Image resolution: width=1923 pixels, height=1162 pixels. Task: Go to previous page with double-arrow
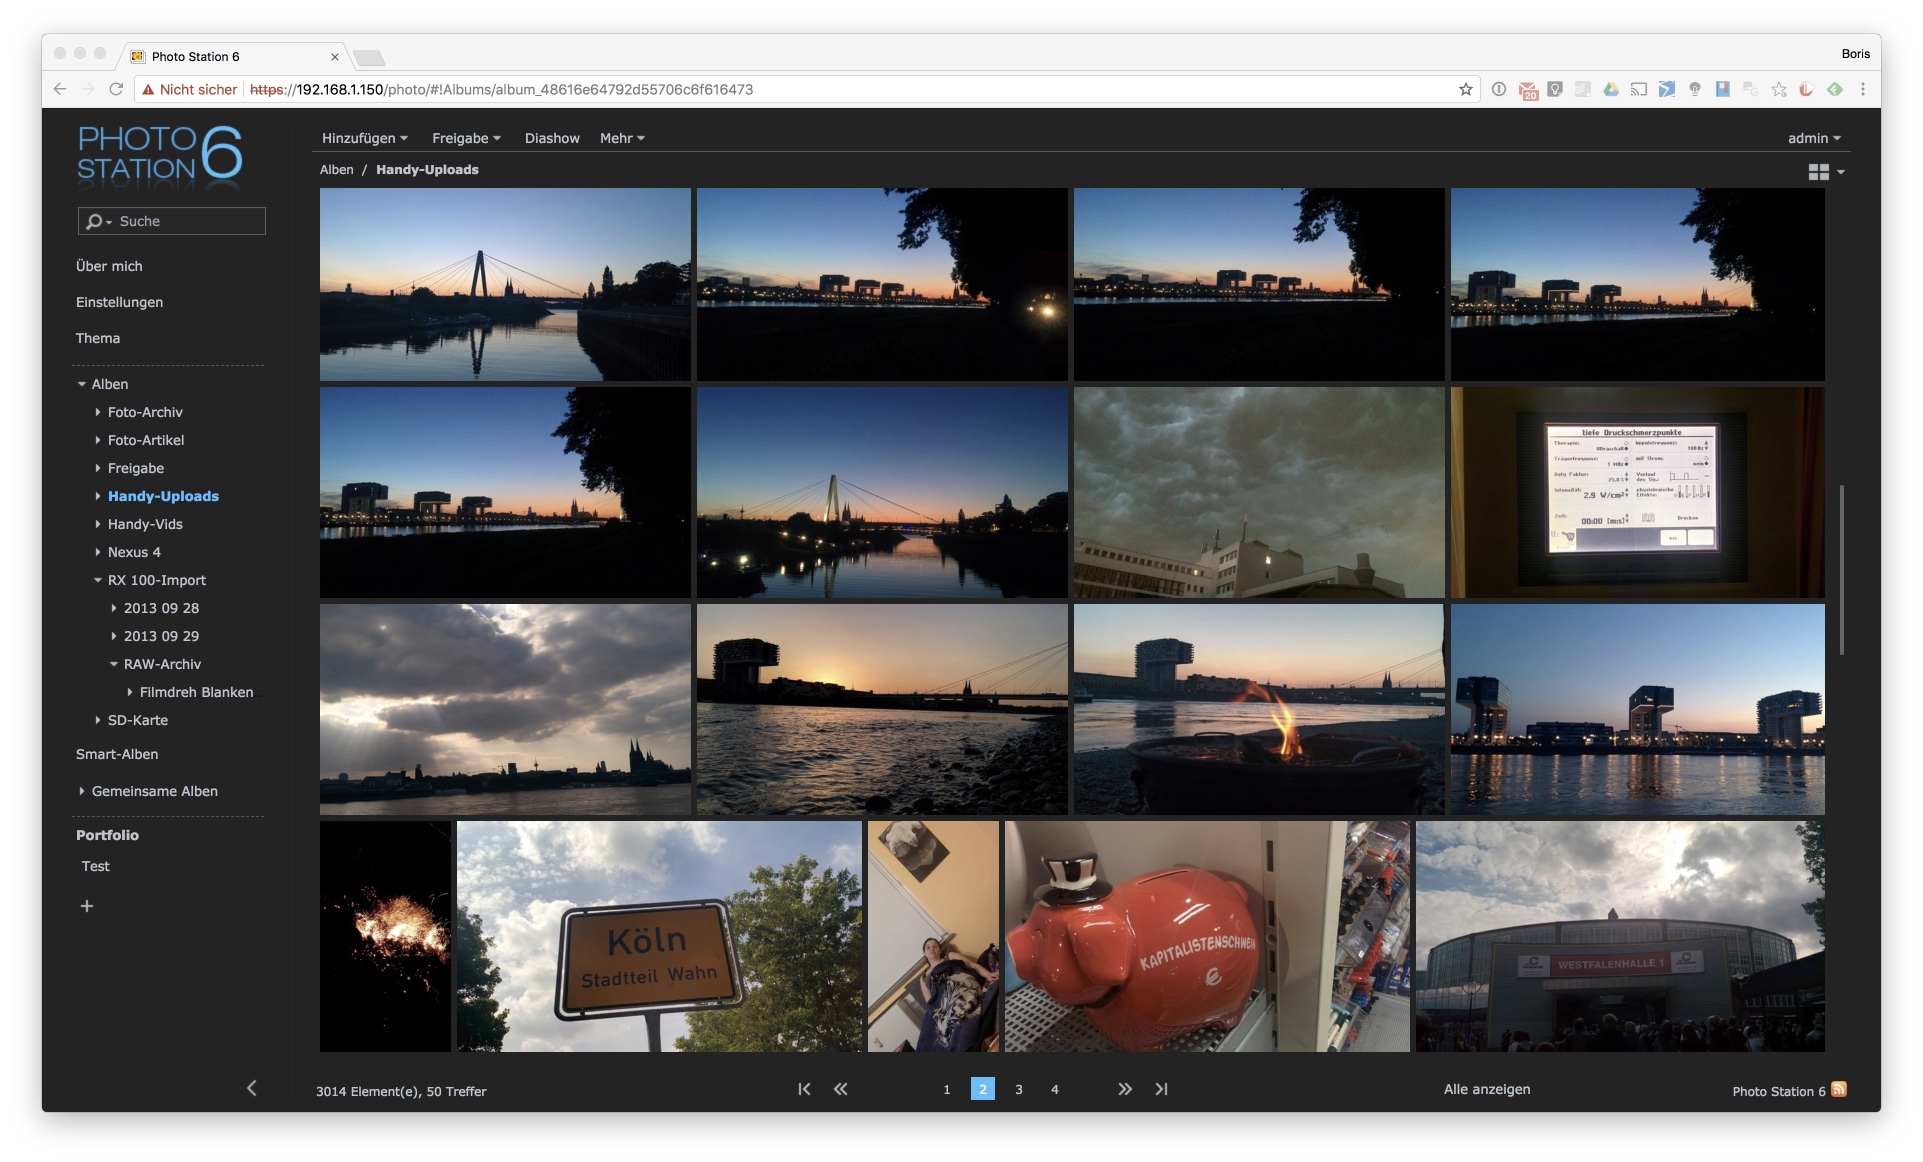[x=840, y=1089]
